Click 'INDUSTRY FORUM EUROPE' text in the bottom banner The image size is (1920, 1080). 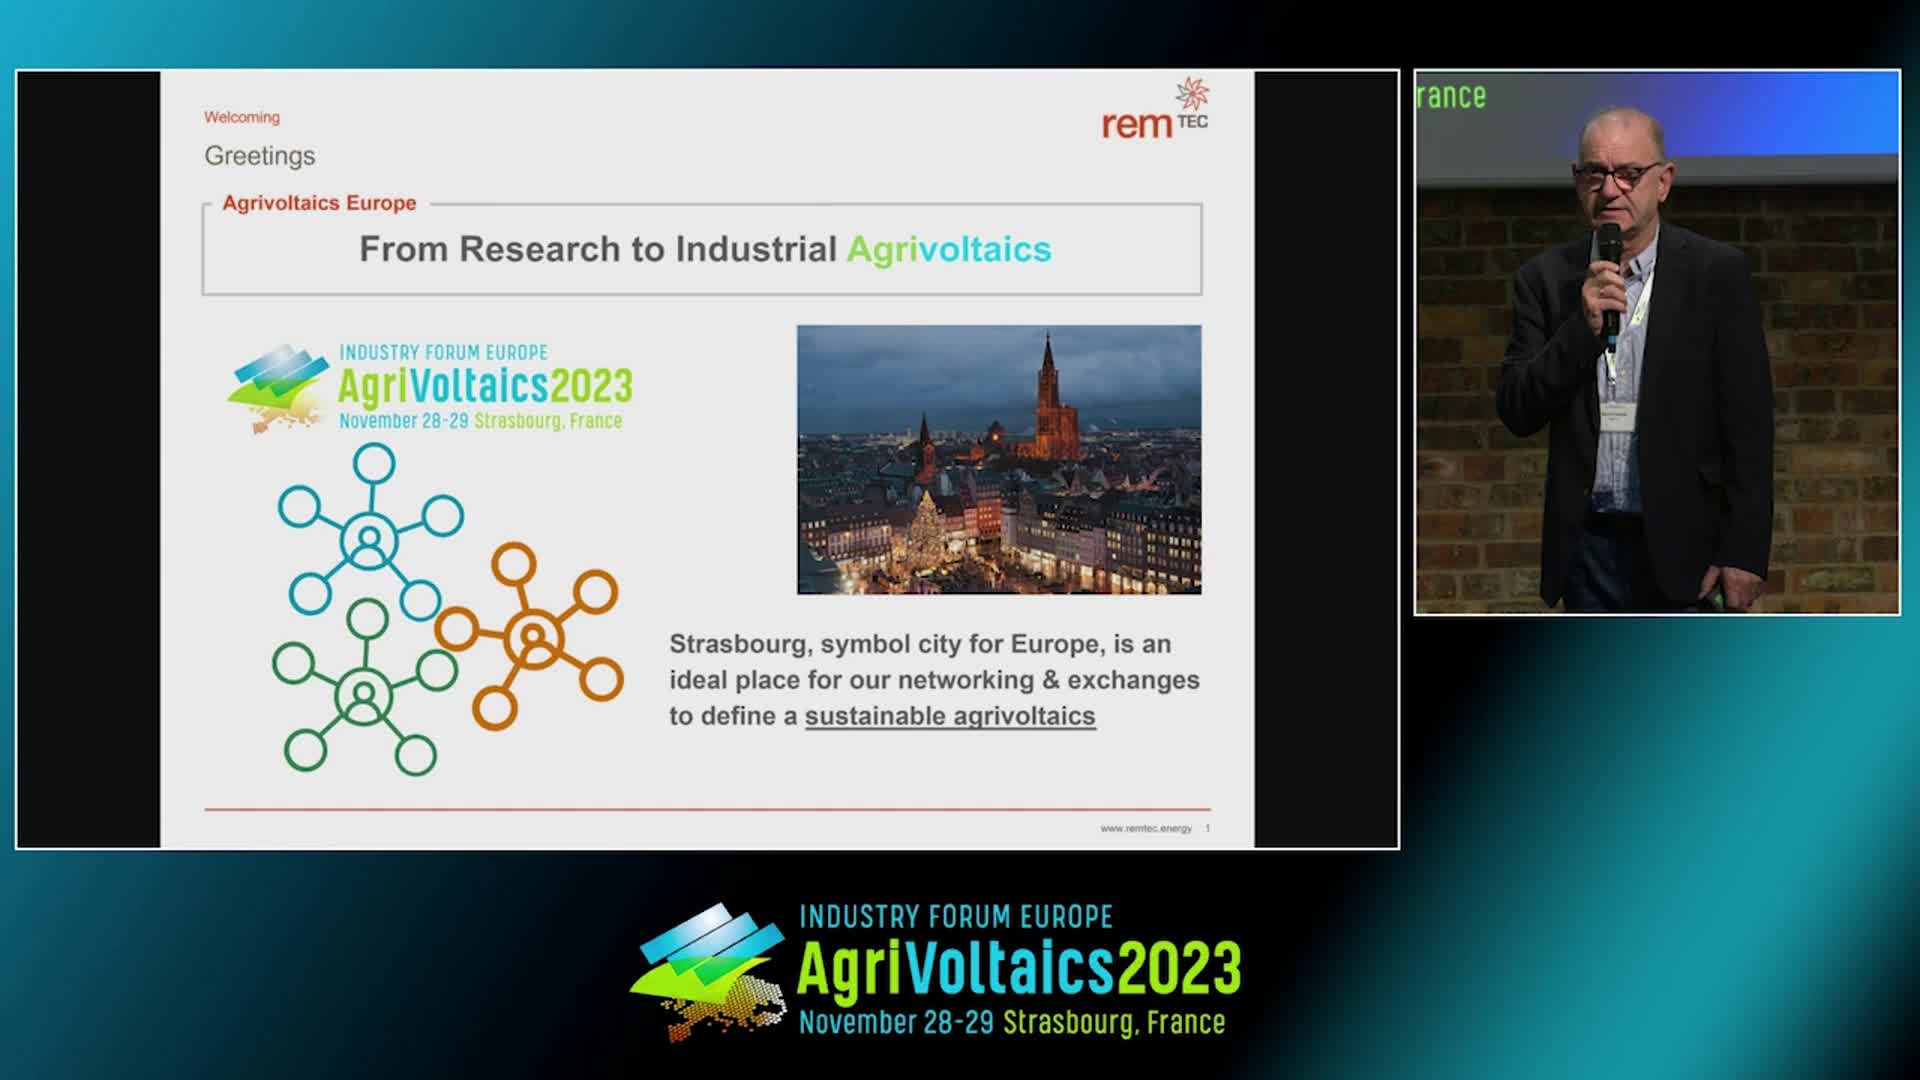[x=956, y=917]
